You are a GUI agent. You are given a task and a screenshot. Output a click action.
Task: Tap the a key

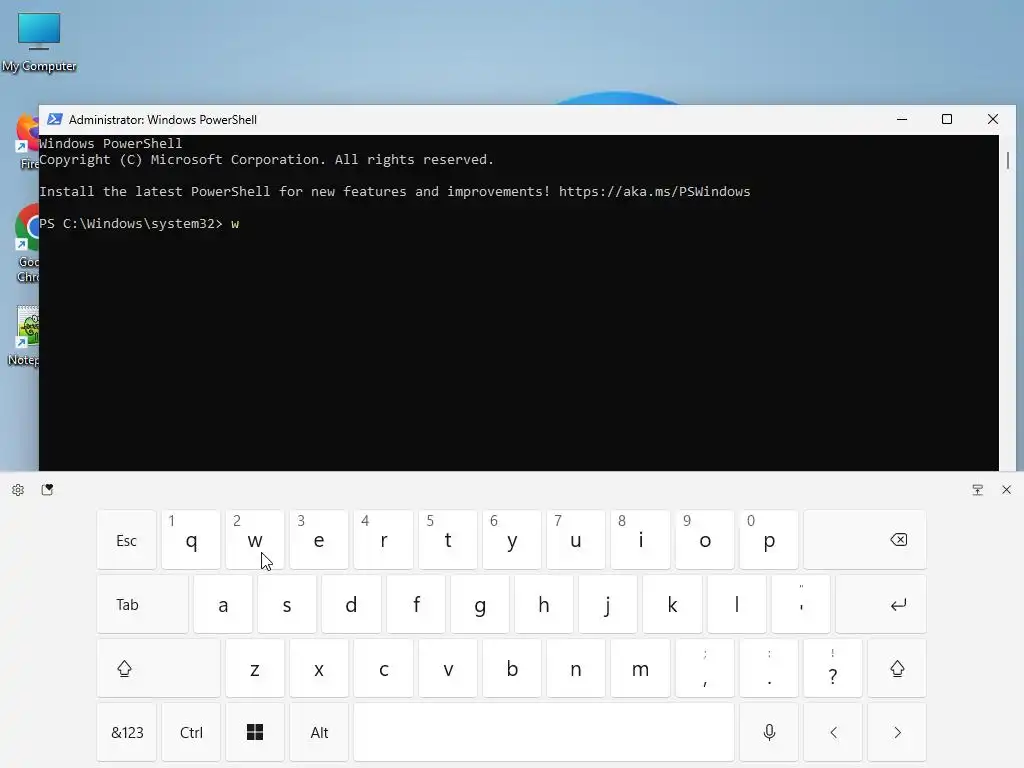pos(223,605)
